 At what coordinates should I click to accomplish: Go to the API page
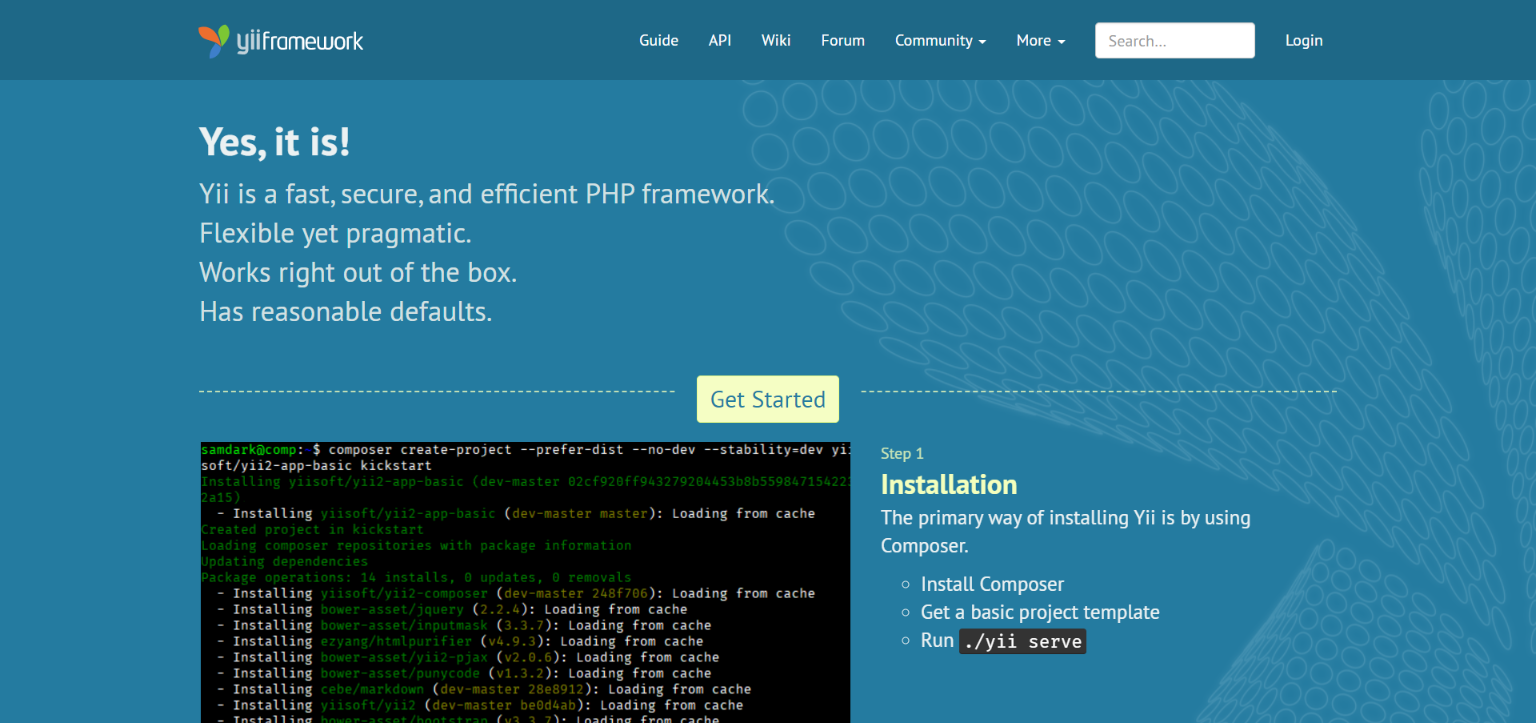click(720, 41)
